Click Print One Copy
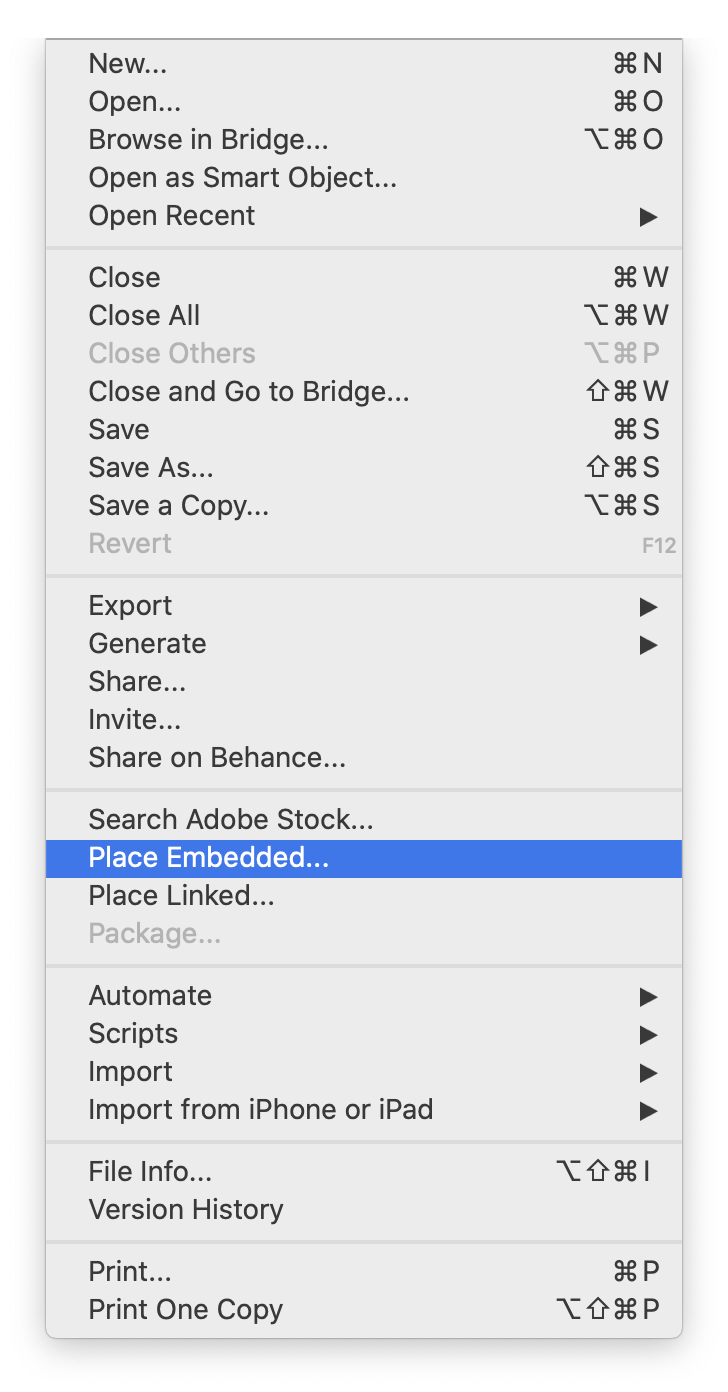Viewport: 728px width, 1392px height. click(x=364, y=1310)
